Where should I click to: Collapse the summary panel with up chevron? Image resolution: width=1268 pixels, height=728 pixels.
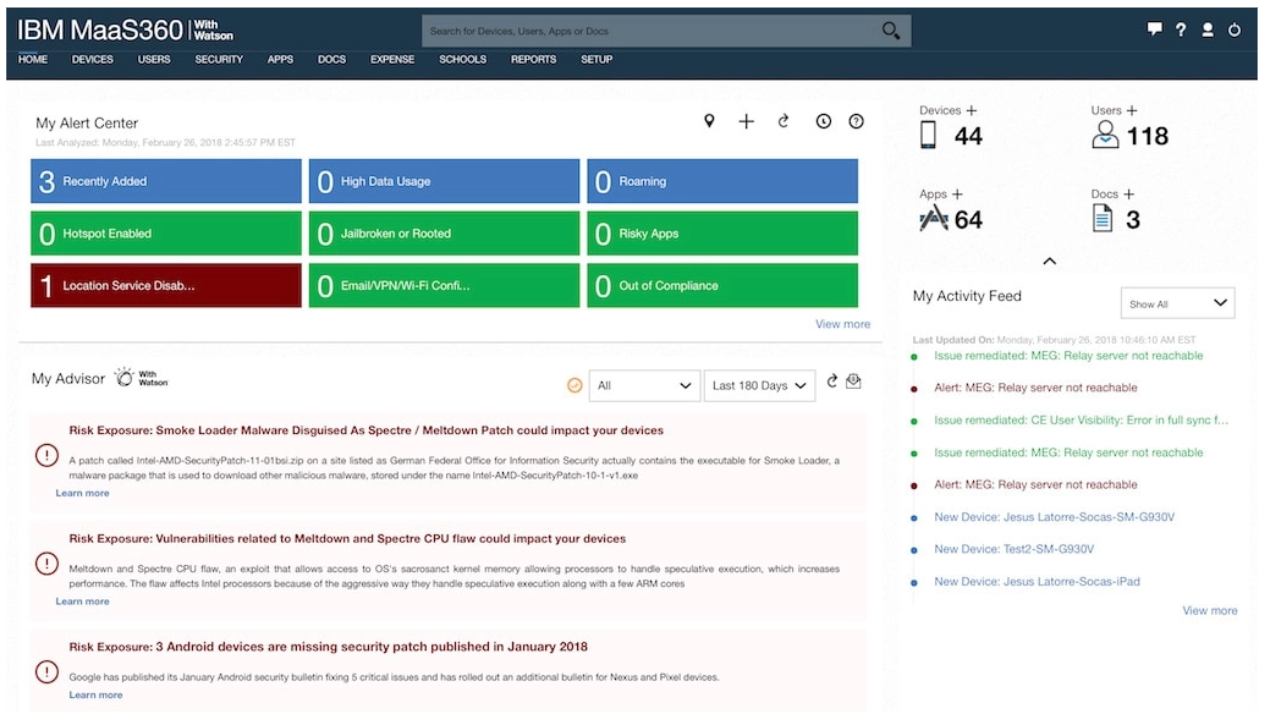(1049, 261)
